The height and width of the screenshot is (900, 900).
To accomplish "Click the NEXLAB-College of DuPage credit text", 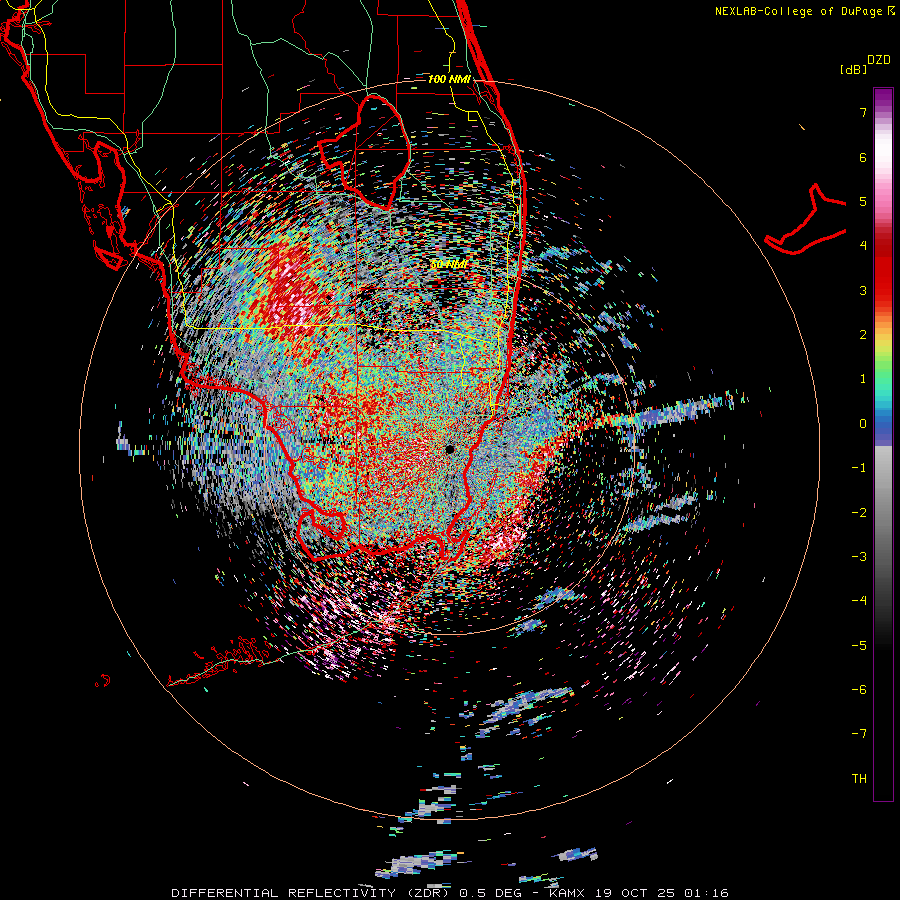I will tap(803, 11).
